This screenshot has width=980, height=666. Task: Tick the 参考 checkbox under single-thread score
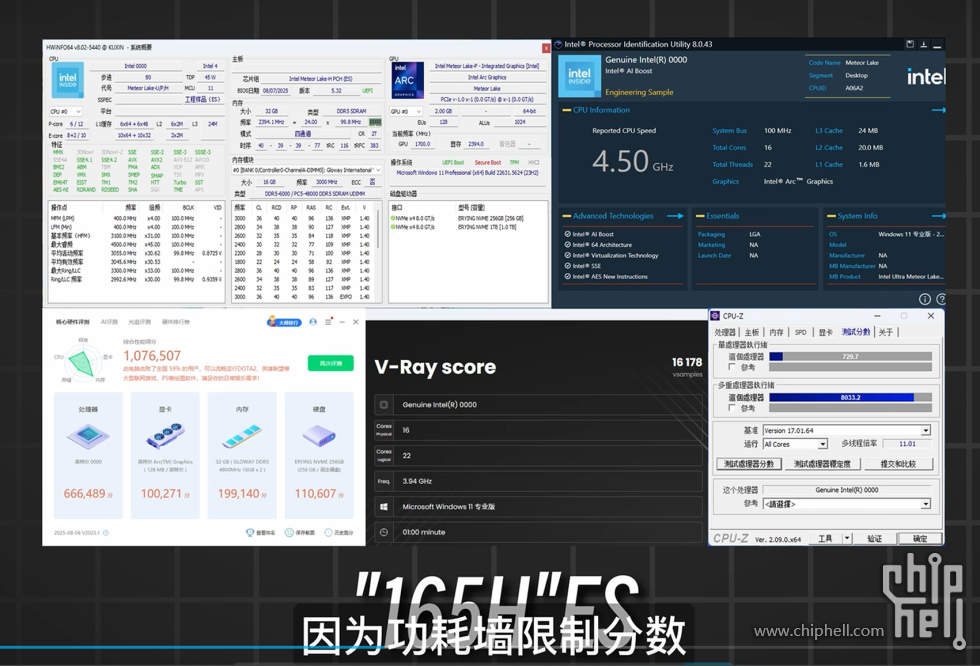pos(732,367)
